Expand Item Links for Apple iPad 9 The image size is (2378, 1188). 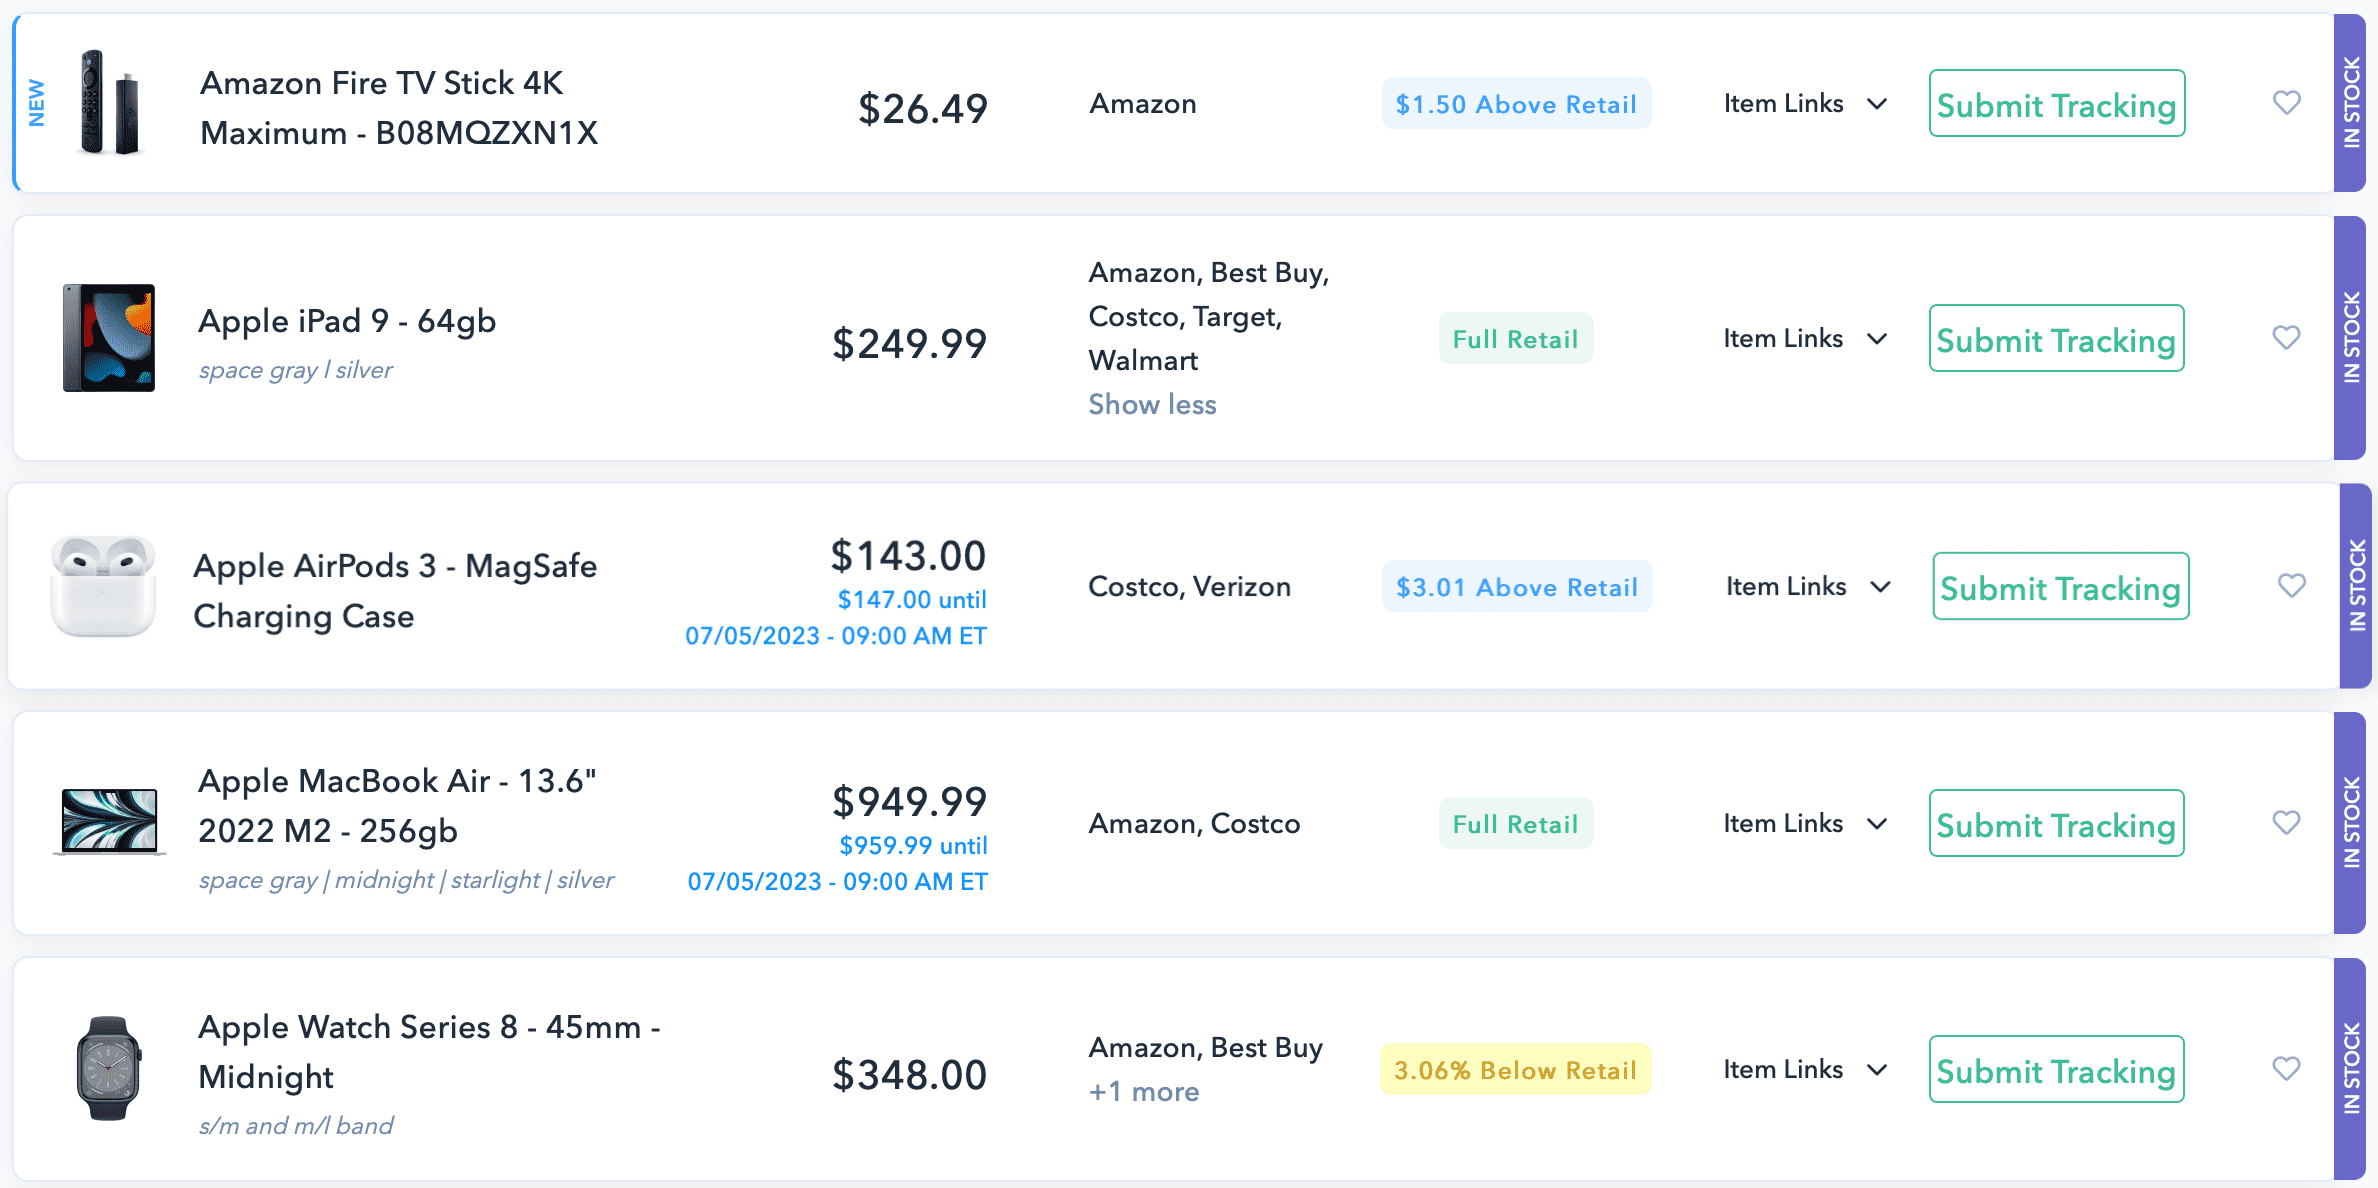coord(1805,338)
